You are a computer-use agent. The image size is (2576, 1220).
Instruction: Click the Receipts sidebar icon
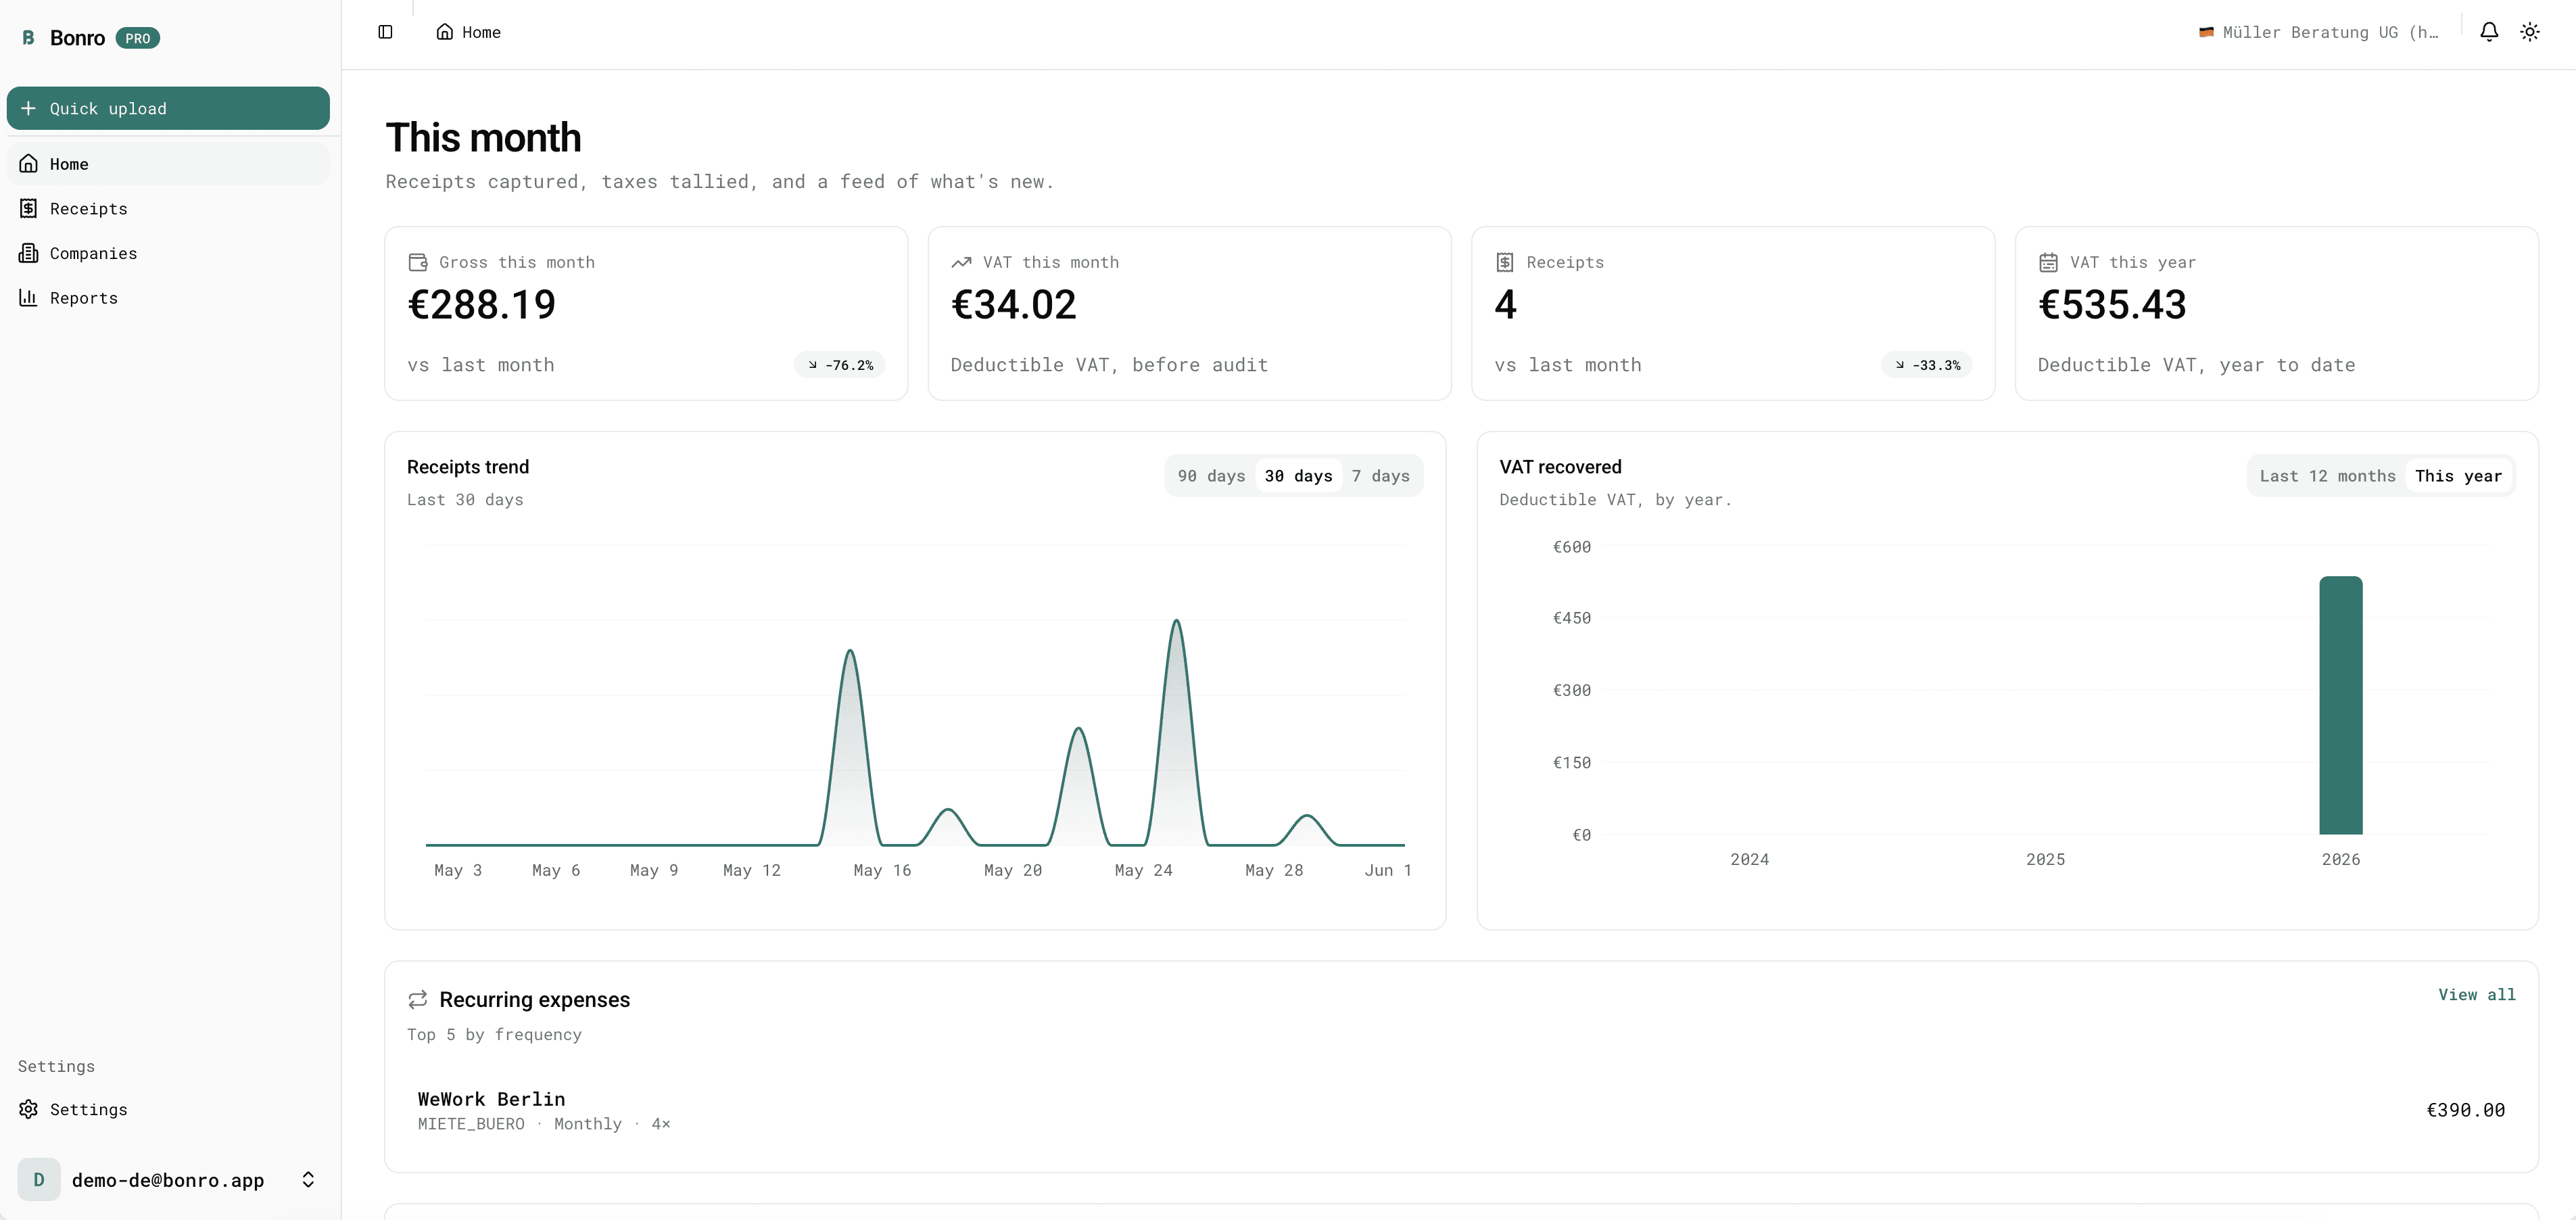coord(29,208)
